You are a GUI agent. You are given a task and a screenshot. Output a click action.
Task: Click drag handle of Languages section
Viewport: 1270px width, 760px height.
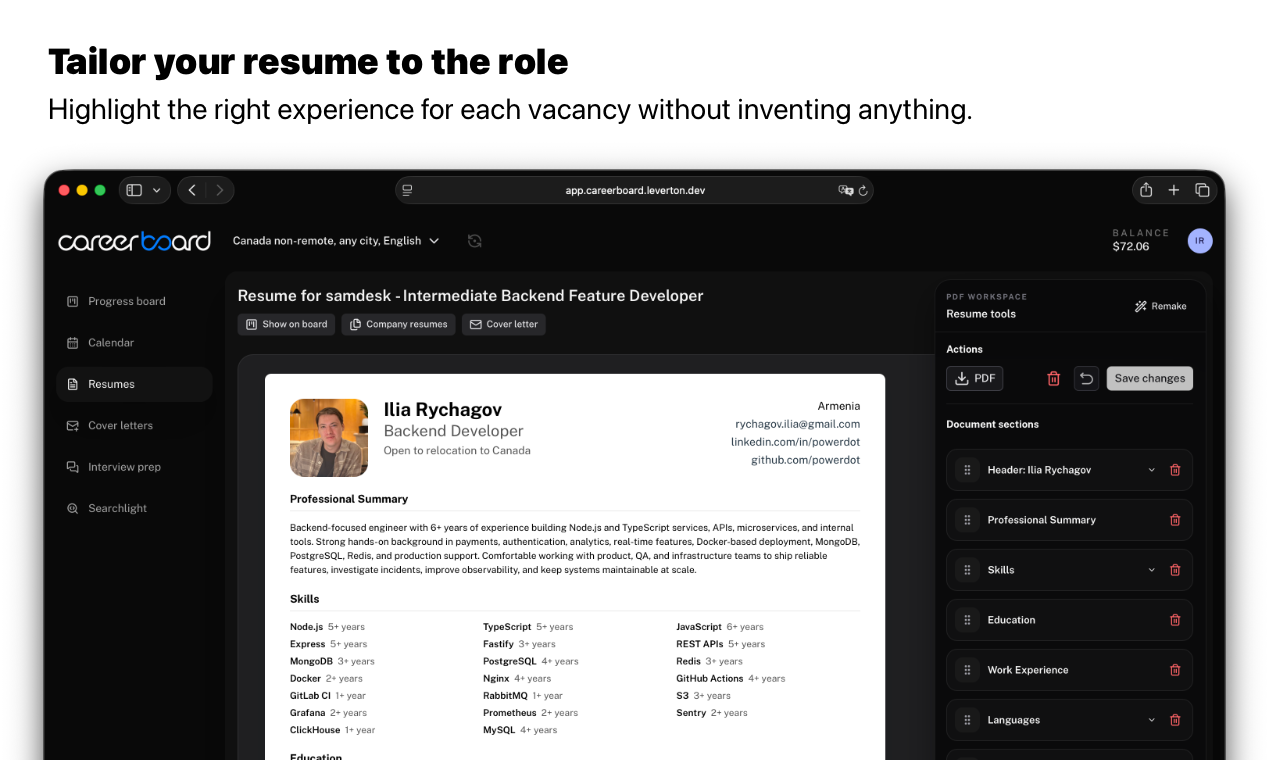point(967,720)
